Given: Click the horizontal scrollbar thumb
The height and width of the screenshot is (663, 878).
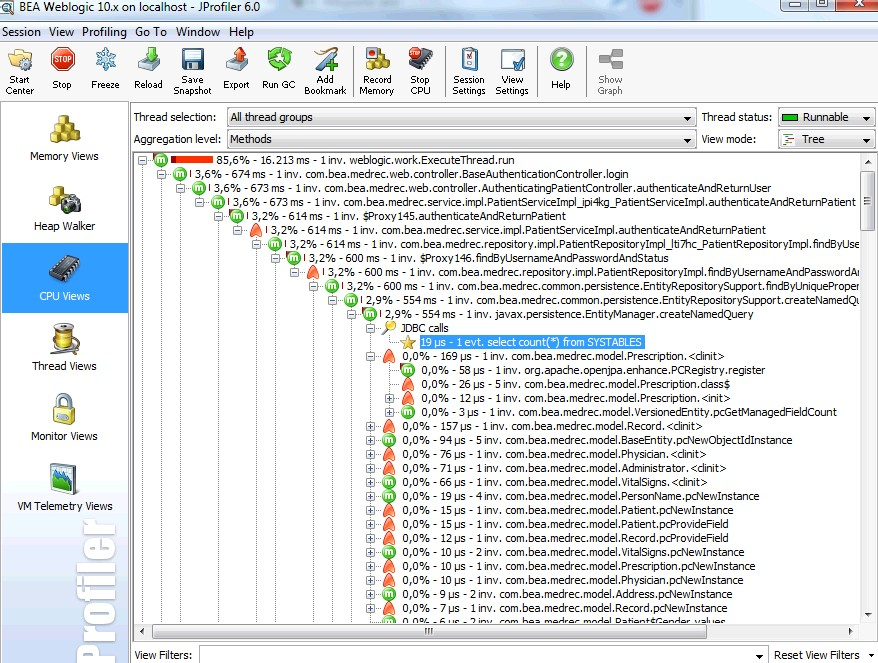Looking at the screenshot, I should pyautogui.click(x=429, y=632).
